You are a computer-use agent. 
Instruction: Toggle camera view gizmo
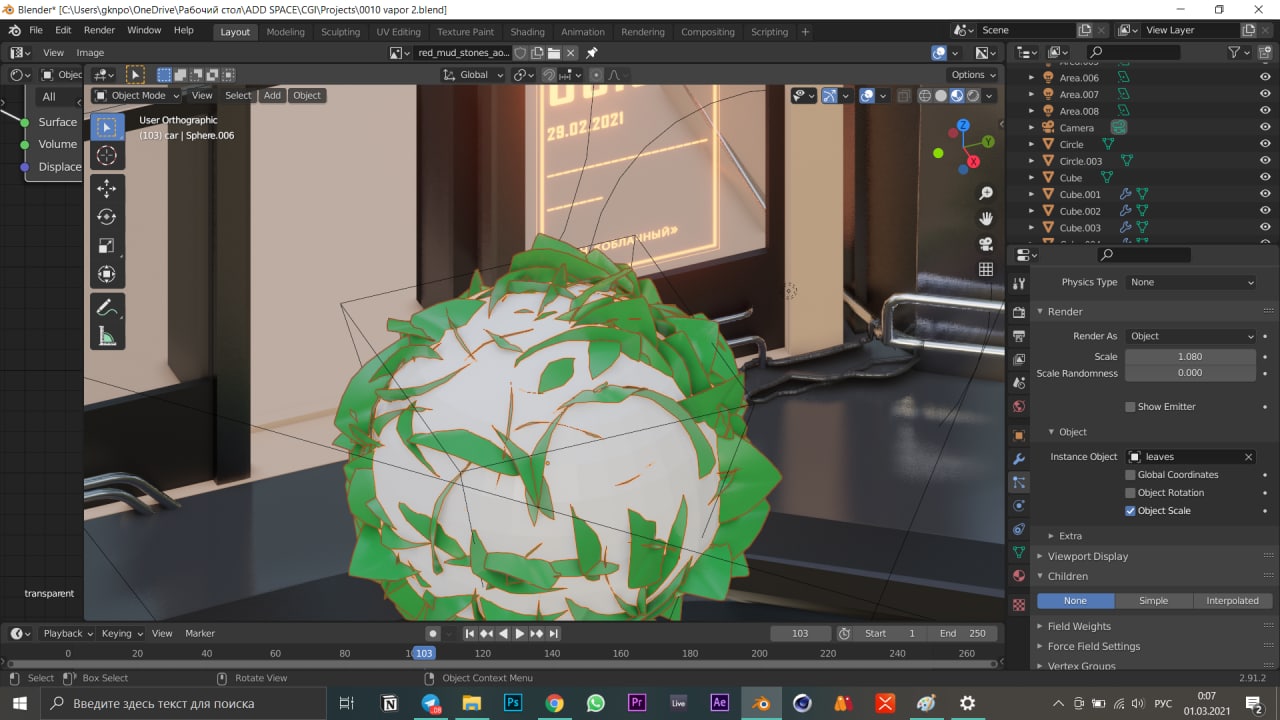click(x=986, y=244)
